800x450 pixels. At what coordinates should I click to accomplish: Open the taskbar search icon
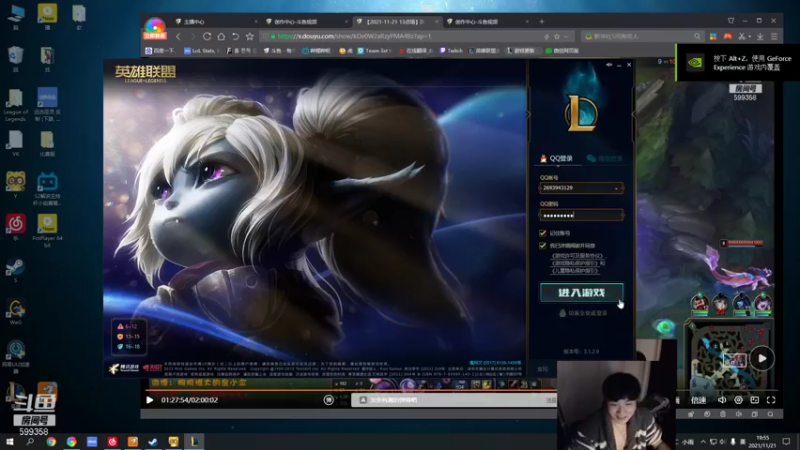[x=30, y=441]
